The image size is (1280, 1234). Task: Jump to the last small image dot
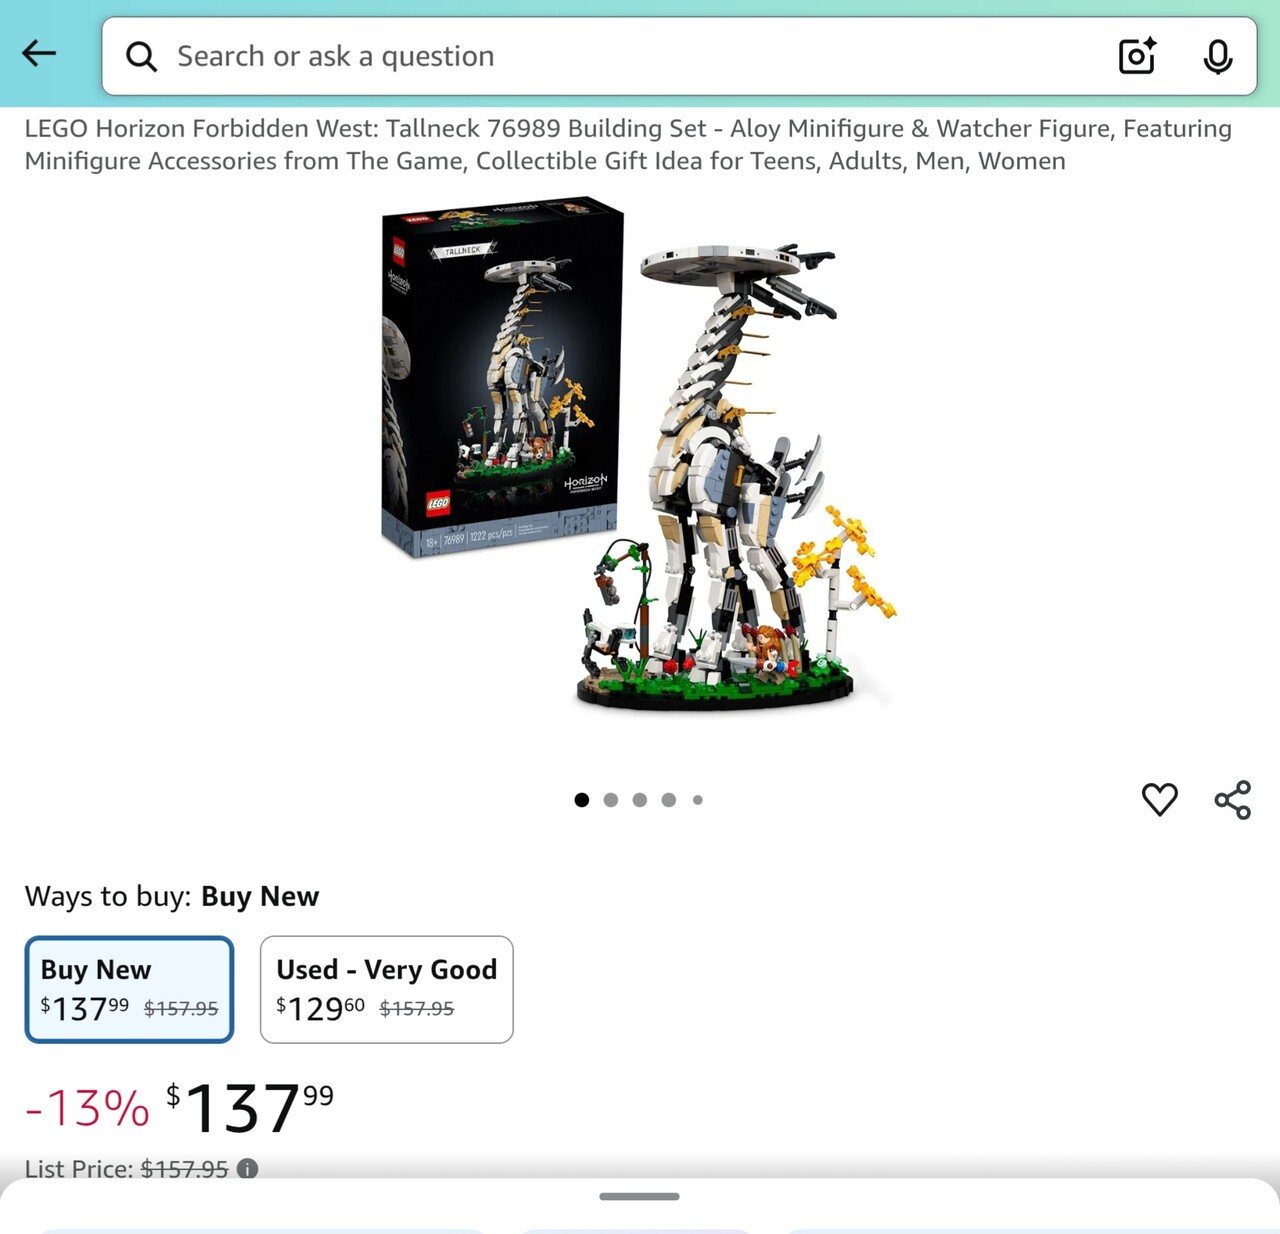tap(698, 800)
